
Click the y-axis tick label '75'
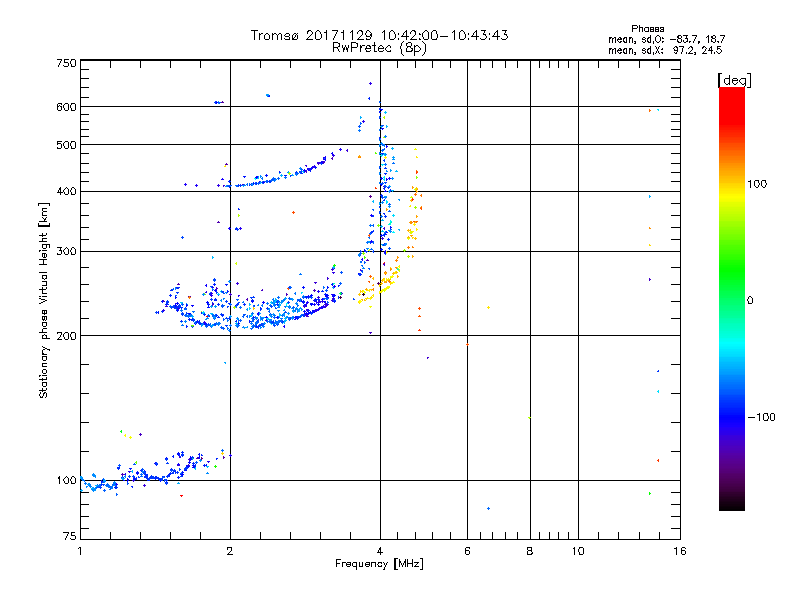click(70, 536)
